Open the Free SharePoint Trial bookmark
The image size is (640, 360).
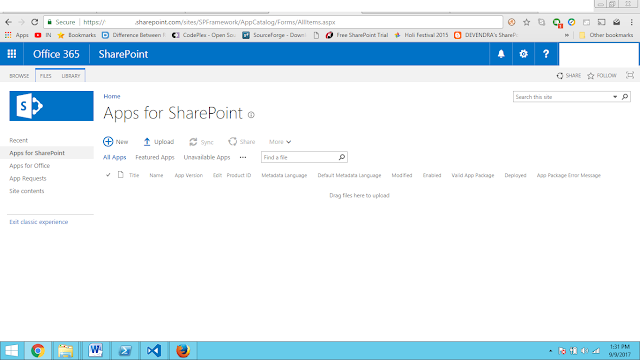pos(357,35)
